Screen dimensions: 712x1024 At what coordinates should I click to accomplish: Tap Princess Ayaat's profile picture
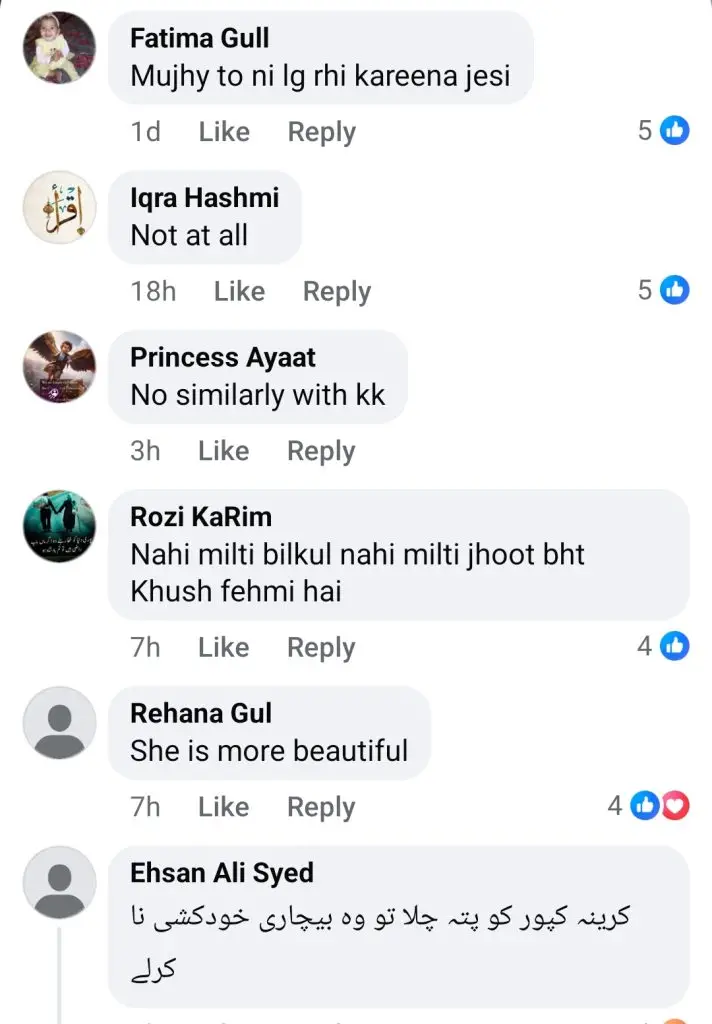click(x=59, y=366)
